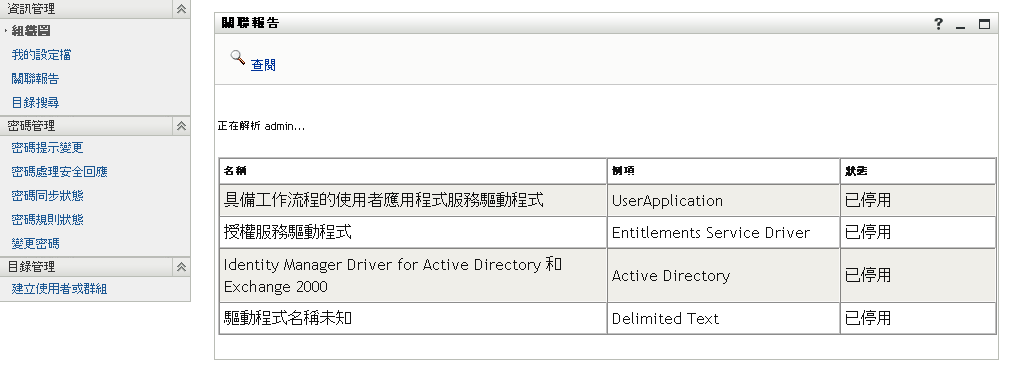Open 目錄搜尋 from the sidebar
Image resolution: width=1019 pixels, height=365 pixels.
[35, 103]
